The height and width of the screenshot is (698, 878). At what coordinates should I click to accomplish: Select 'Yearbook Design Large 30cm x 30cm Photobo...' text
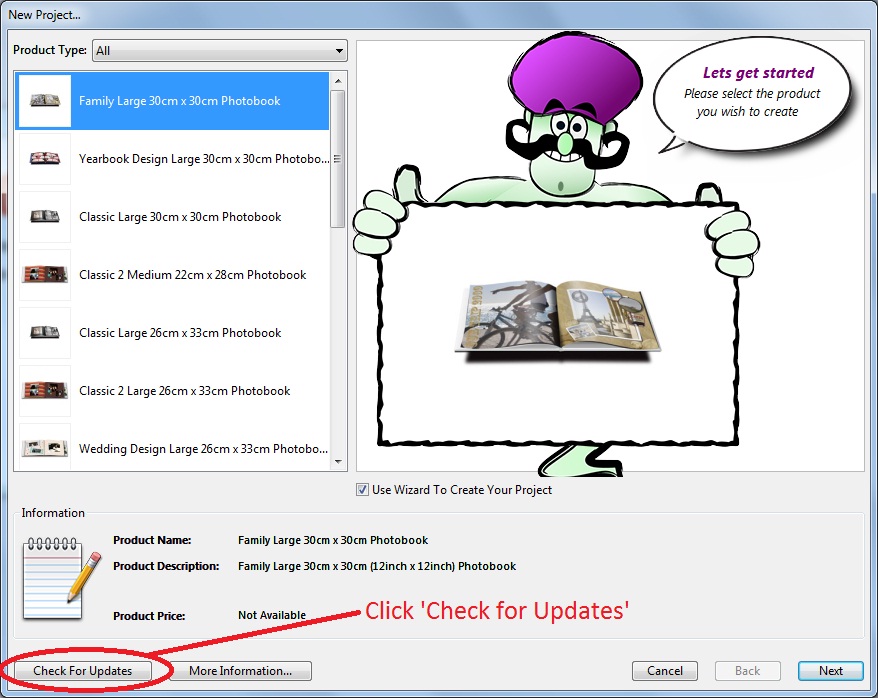[204, 159]
